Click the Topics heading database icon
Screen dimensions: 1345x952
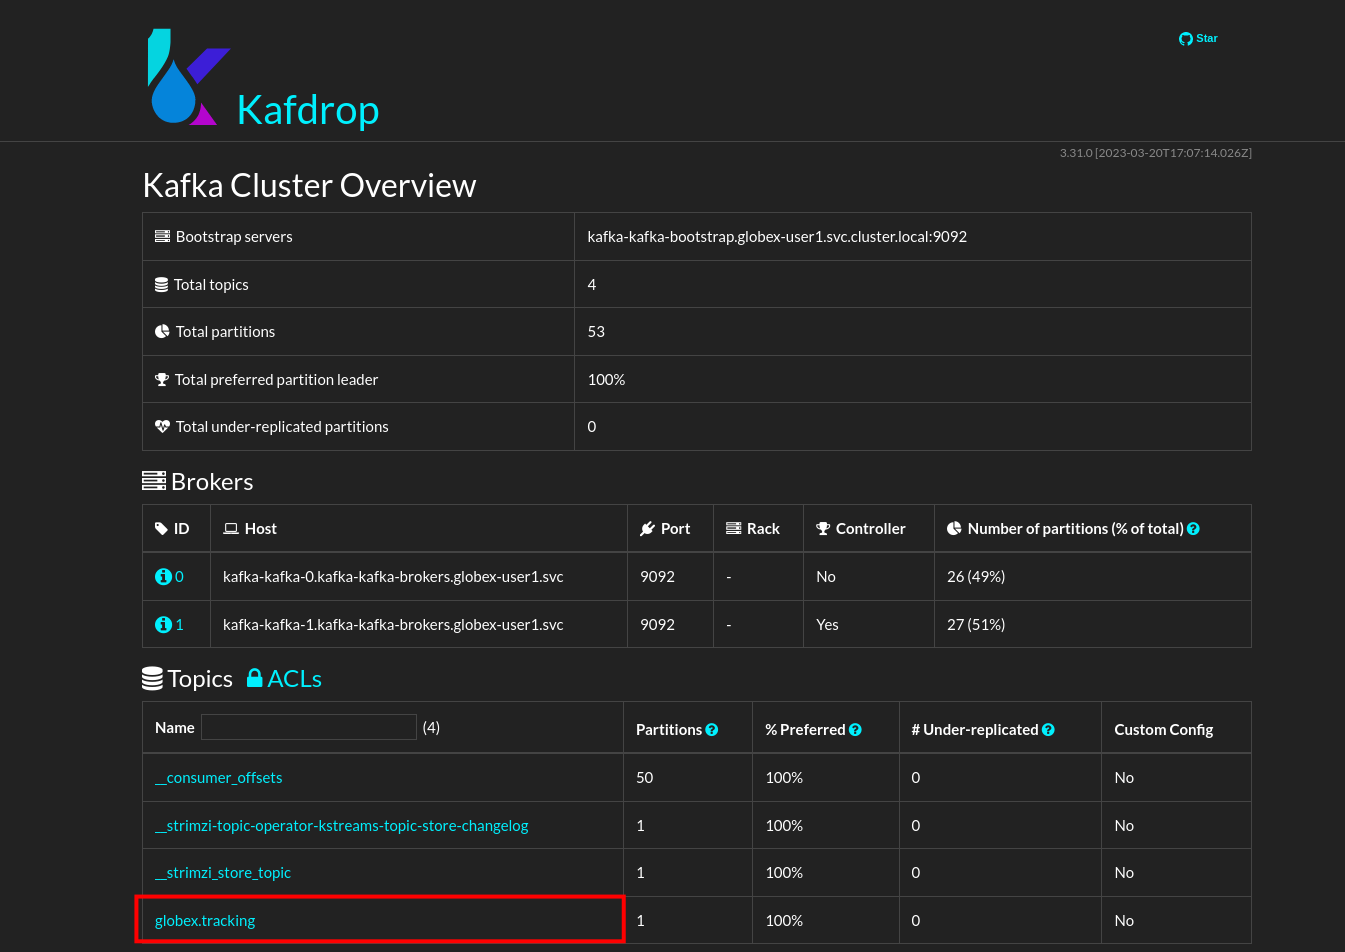tap(152, 679)
